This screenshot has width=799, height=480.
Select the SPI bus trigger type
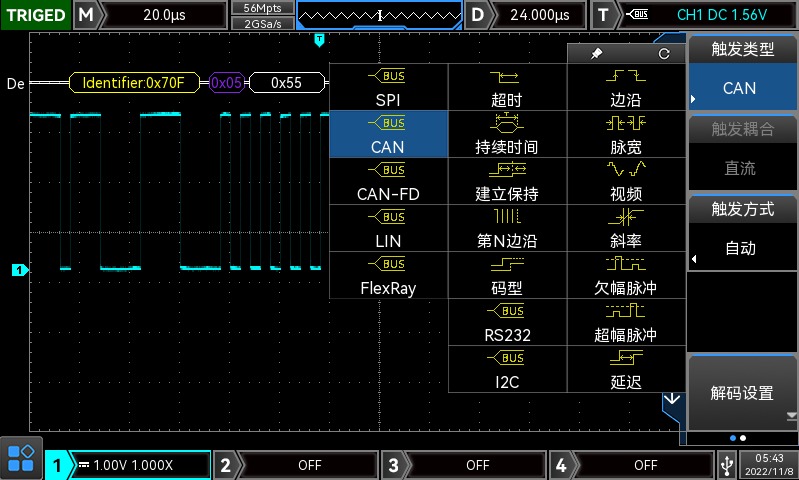(388, 88)
